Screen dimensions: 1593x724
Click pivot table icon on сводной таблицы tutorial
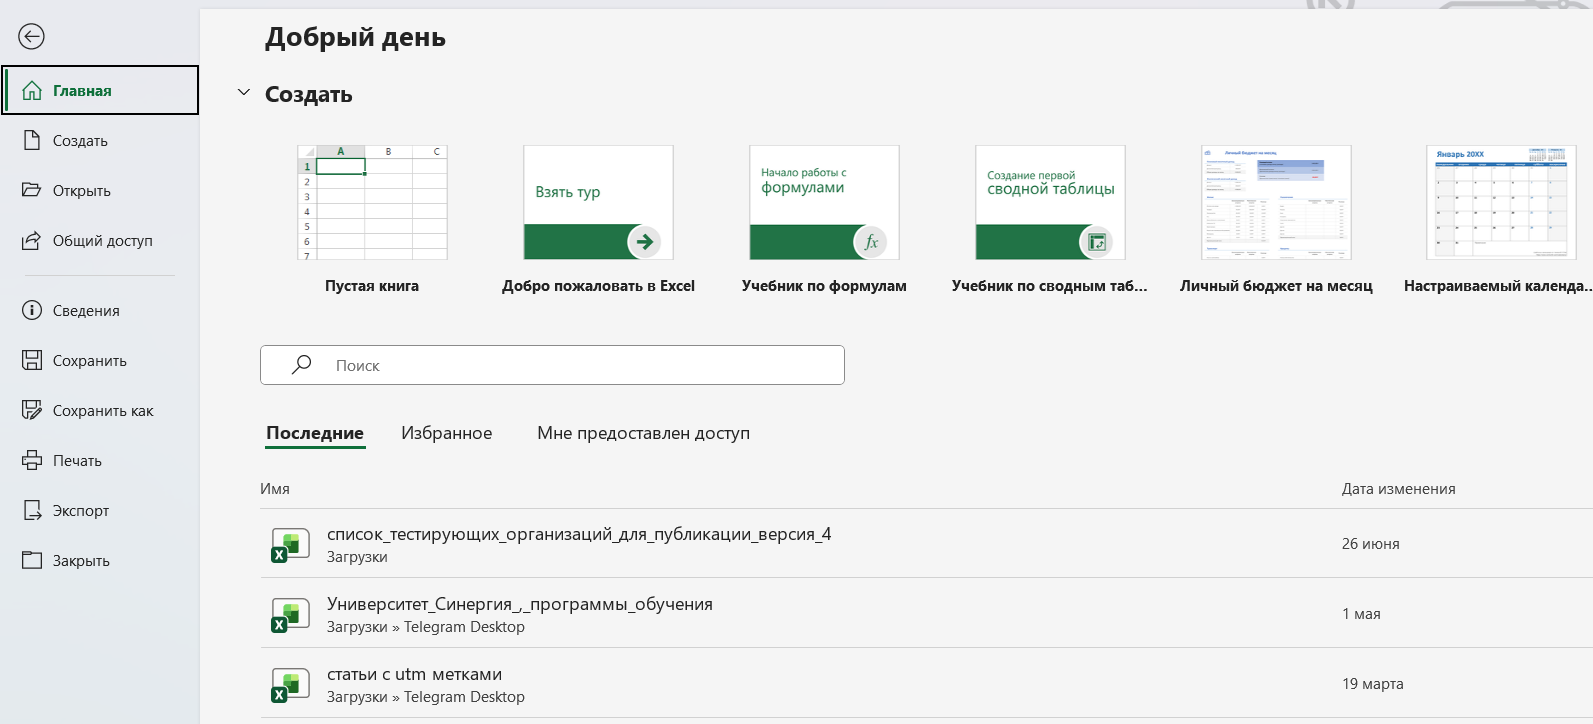[x=1096, y=241]
